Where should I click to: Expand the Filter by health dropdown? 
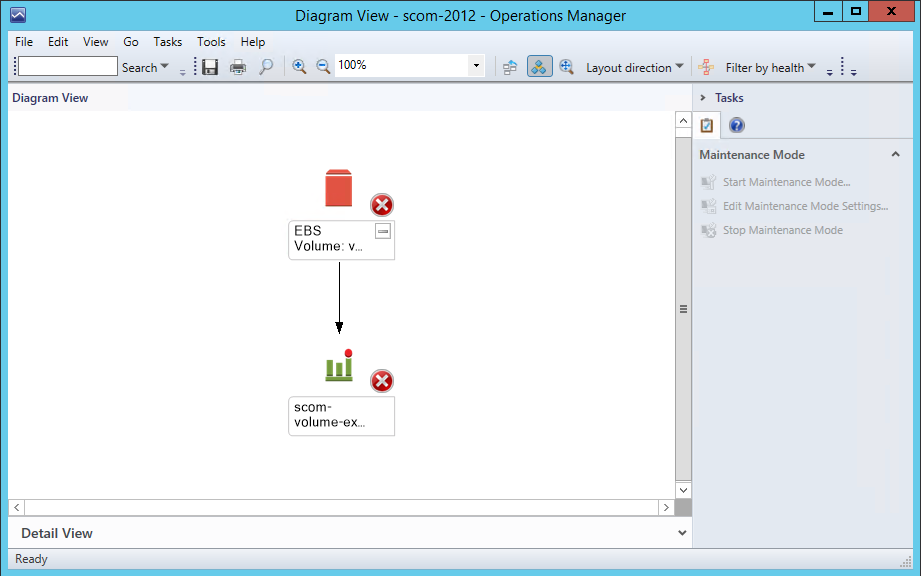[770, 68]
